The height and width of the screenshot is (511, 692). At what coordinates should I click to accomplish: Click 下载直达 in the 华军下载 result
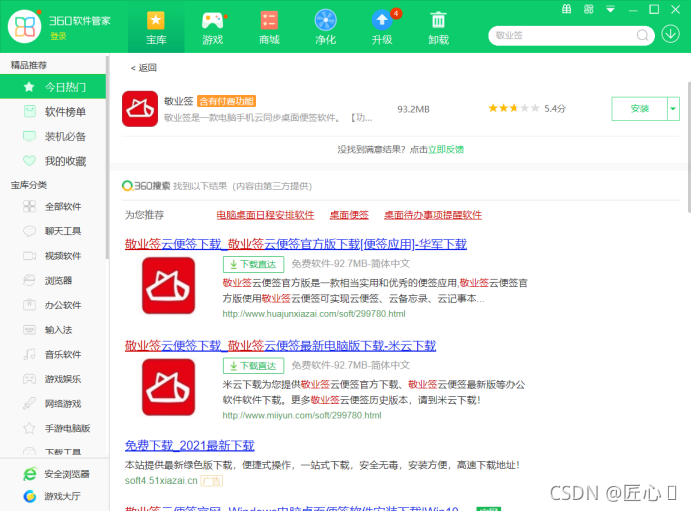point(253,264)
